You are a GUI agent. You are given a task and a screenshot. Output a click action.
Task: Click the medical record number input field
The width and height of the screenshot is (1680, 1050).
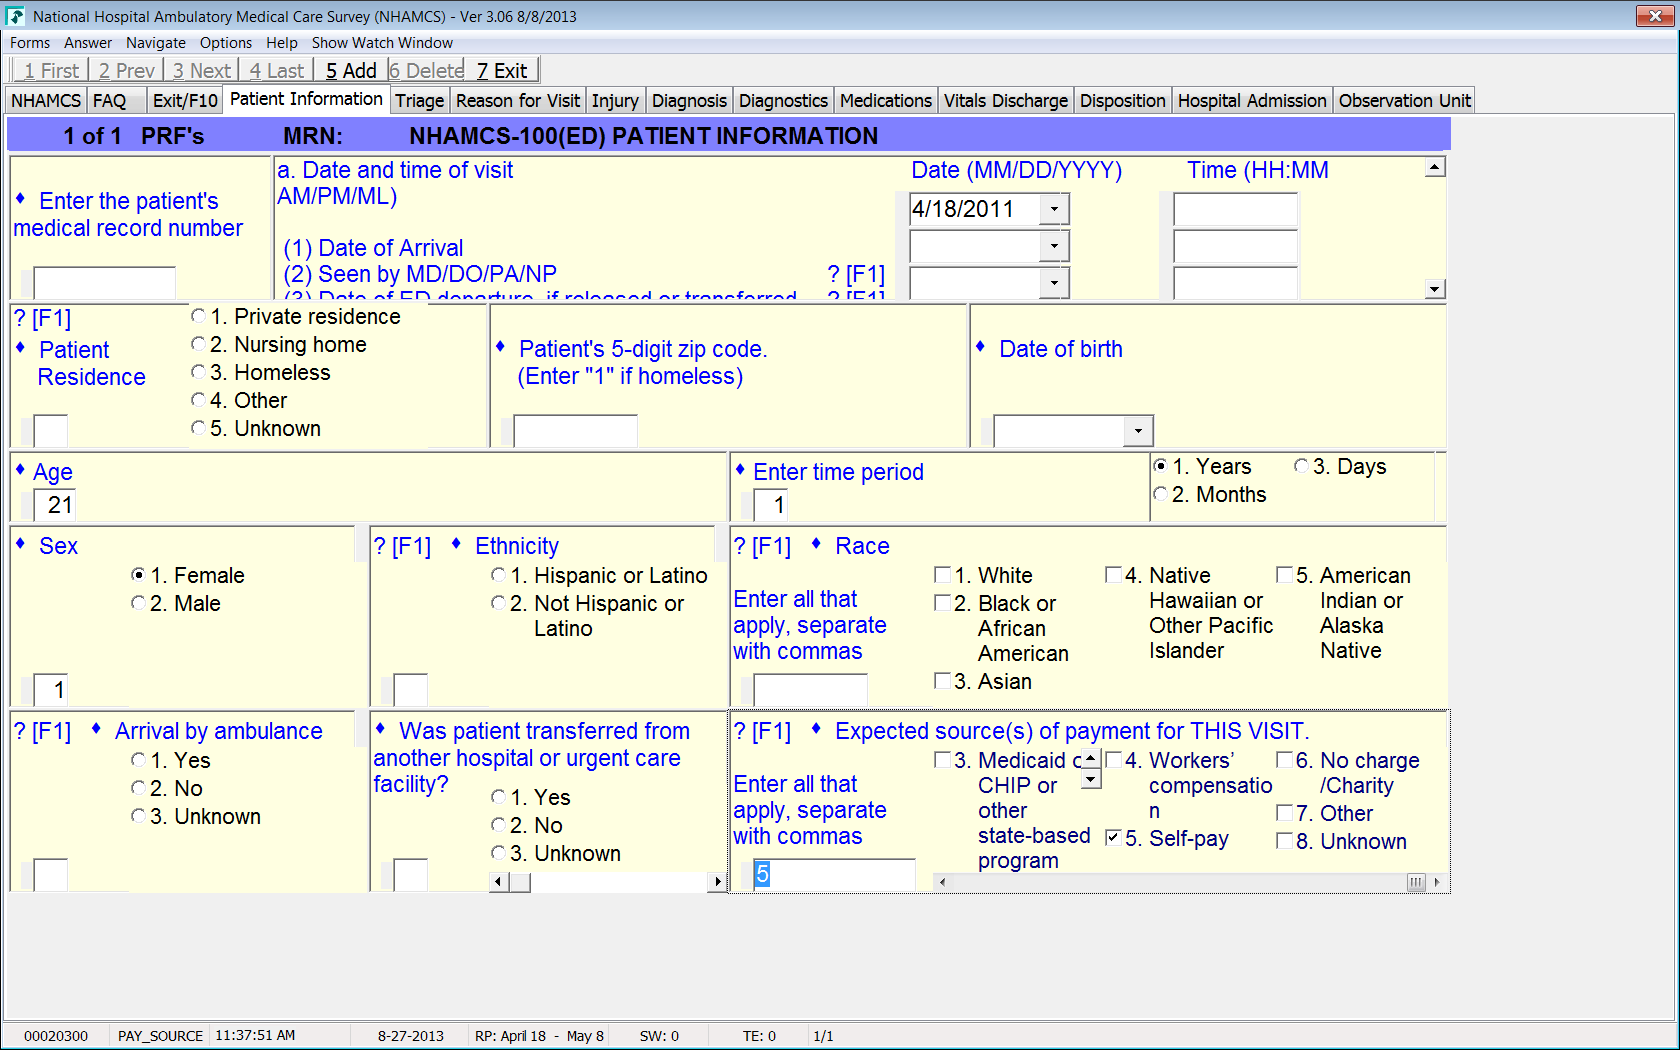pos(104,283)
